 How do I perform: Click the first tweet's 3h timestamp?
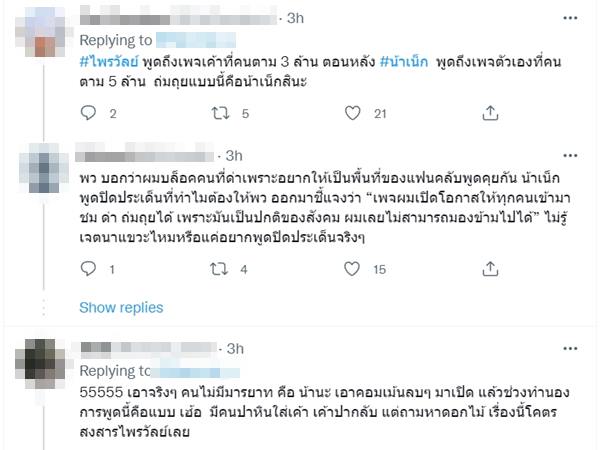[x=295, y=18]
